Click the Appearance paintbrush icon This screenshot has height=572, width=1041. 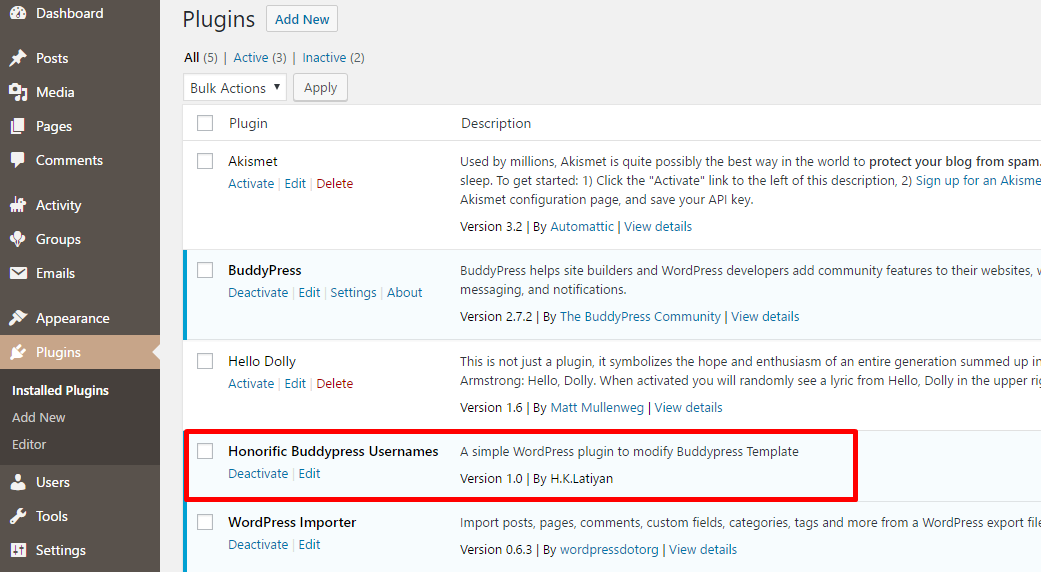coord(18,318)
